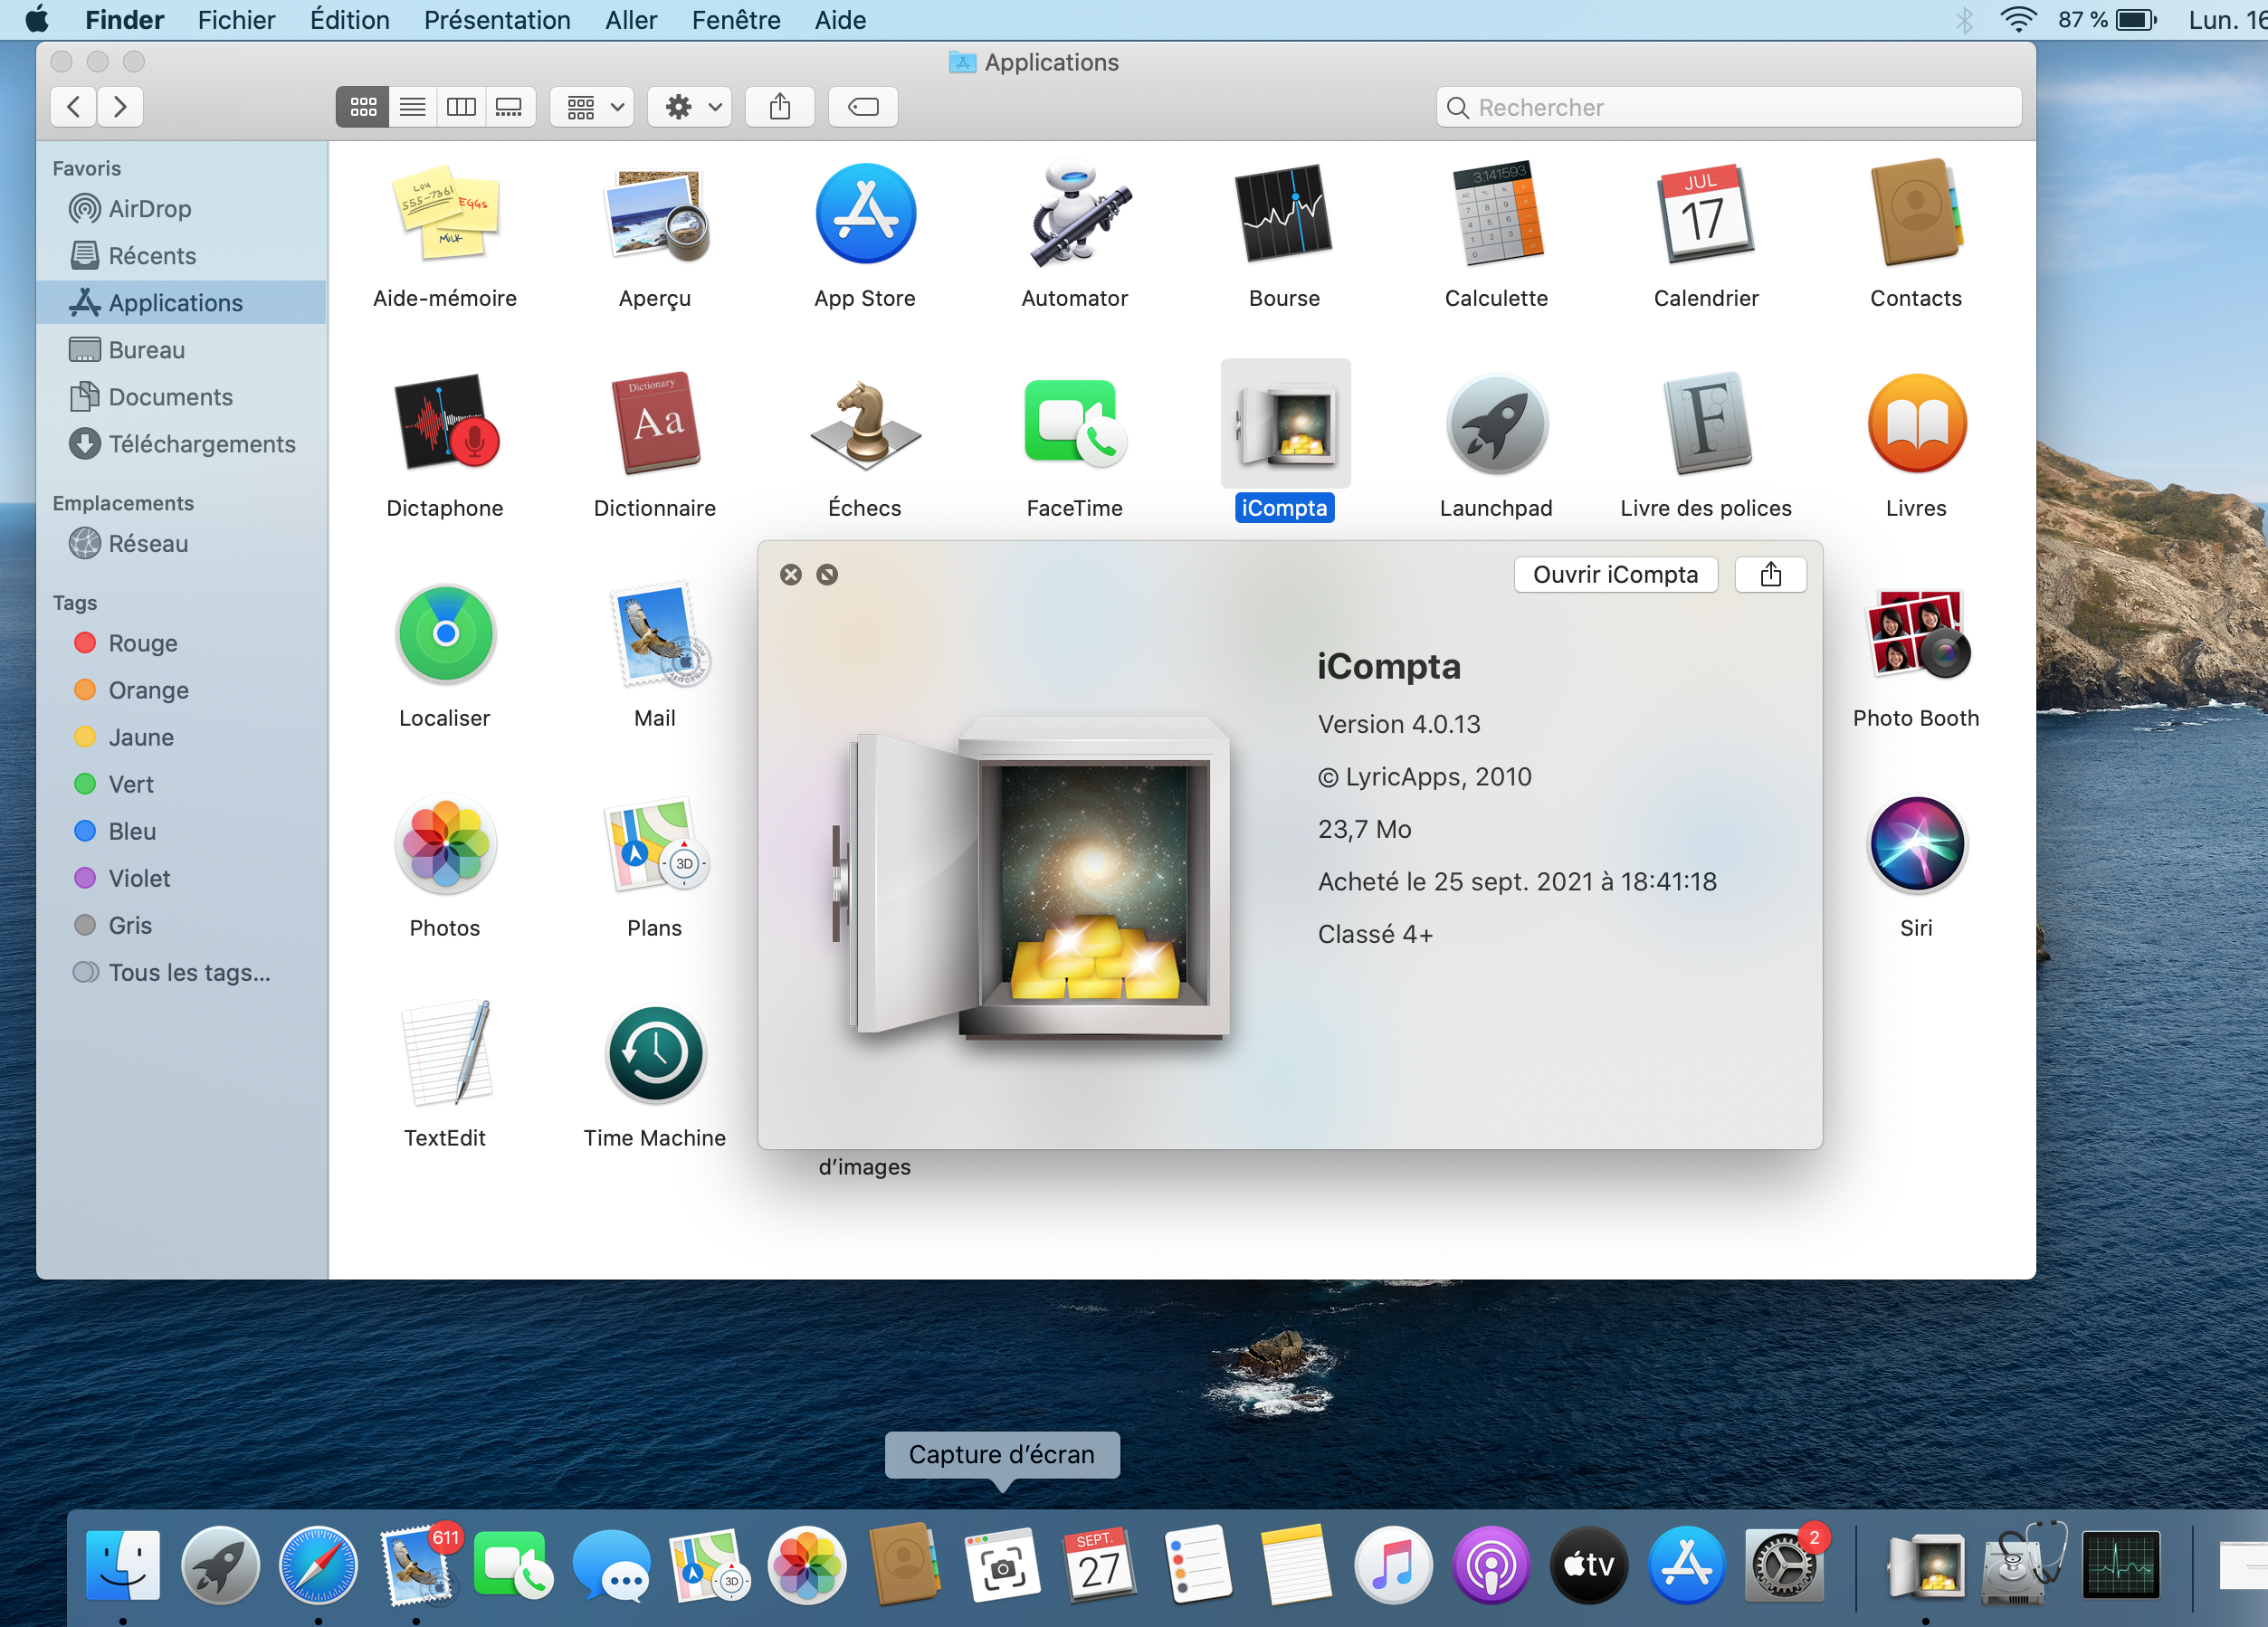
Task: Open the Fenêtre menu
Action: [736, 20]
